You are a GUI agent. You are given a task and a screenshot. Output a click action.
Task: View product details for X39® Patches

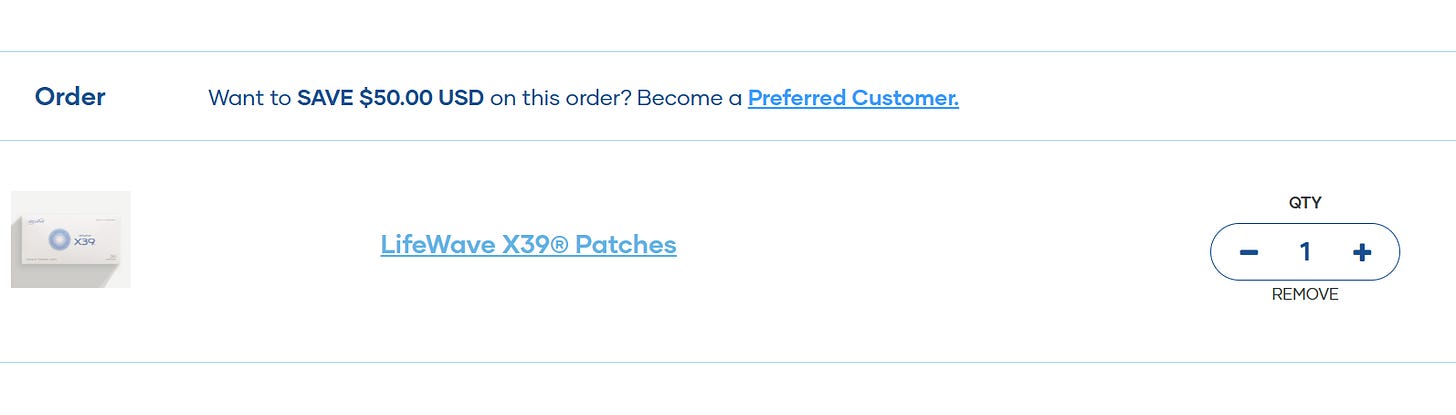click(x=528, y=244)
